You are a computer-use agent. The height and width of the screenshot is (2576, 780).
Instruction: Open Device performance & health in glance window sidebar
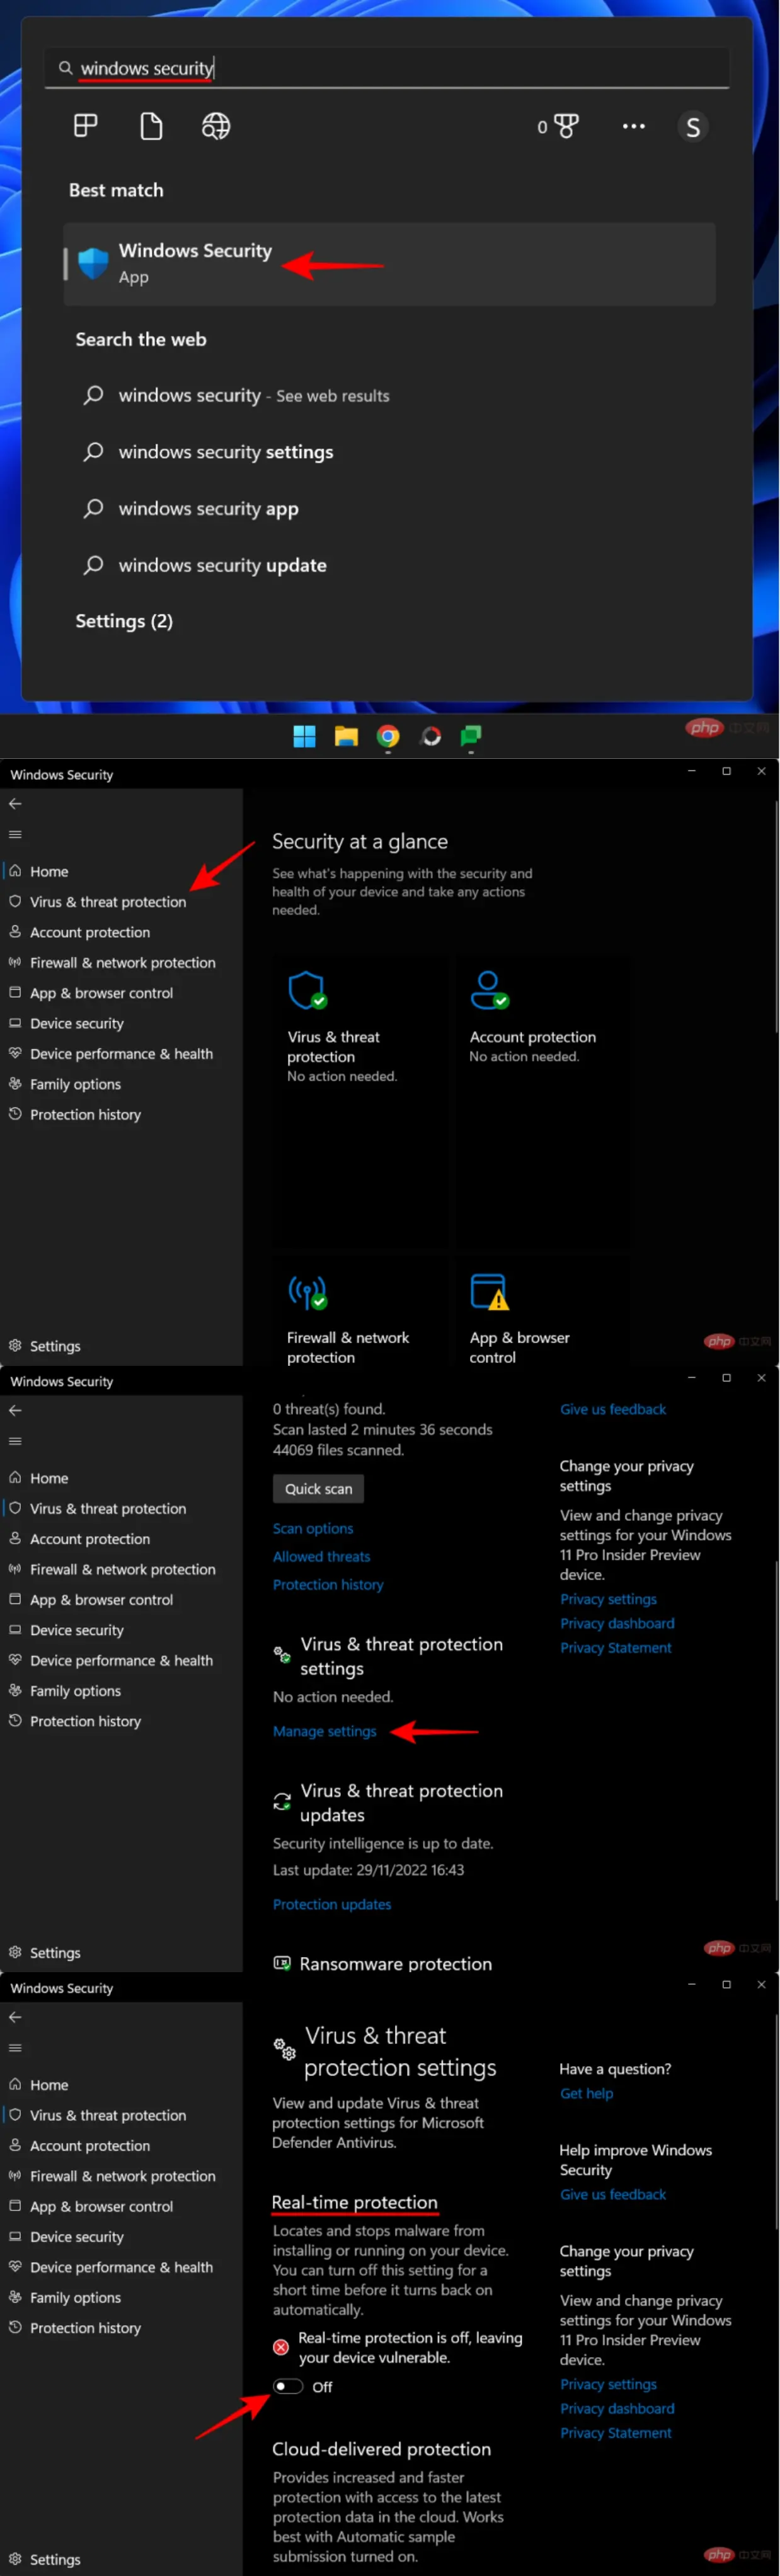pyautogui.click(x=121, y=1054)
